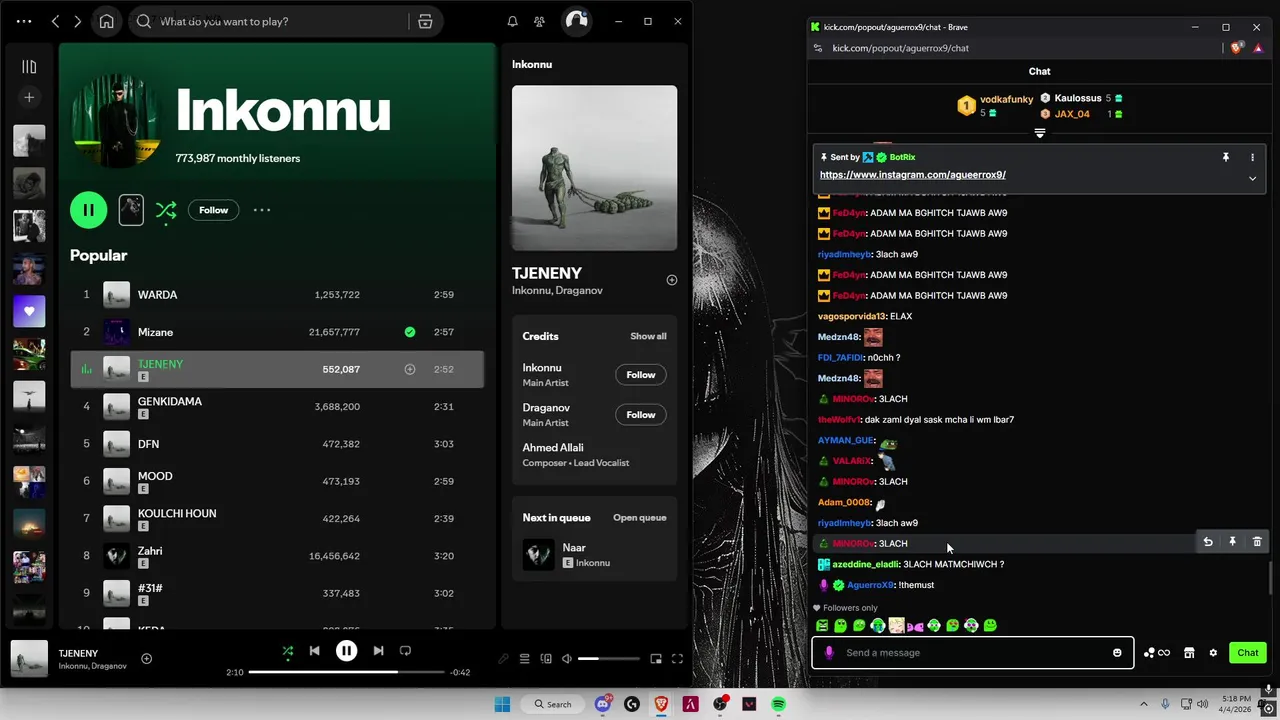Expand leaderboard toggle below gifters list

[x=1040, y=133]
